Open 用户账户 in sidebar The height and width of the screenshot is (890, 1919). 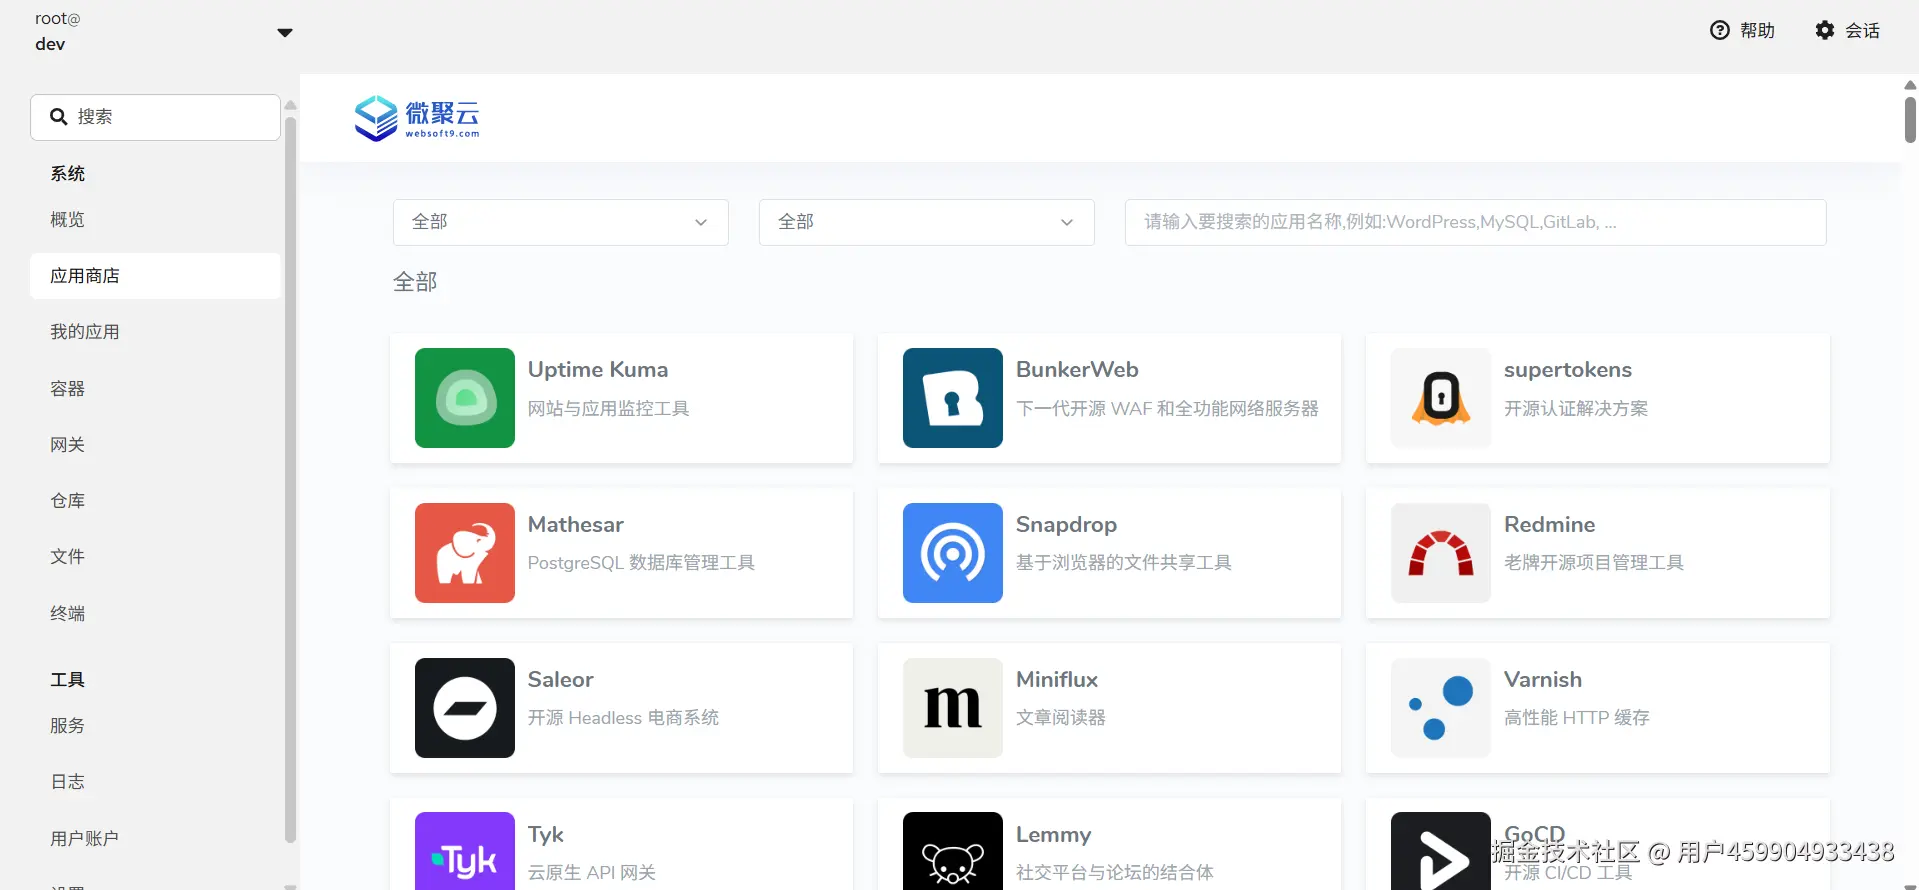click(85, 839)
